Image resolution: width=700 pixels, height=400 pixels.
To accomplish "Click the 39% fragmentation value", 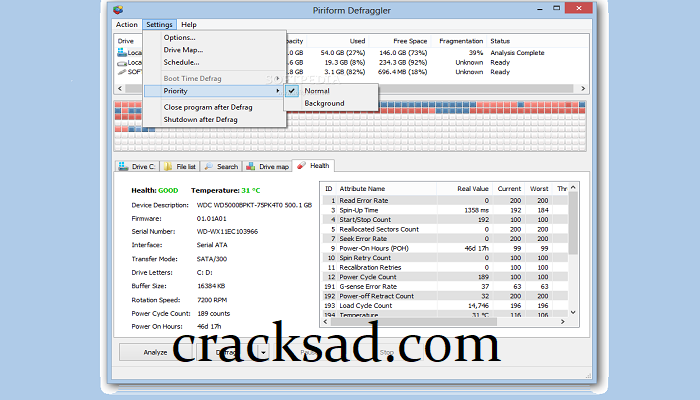I will [476, 53].
